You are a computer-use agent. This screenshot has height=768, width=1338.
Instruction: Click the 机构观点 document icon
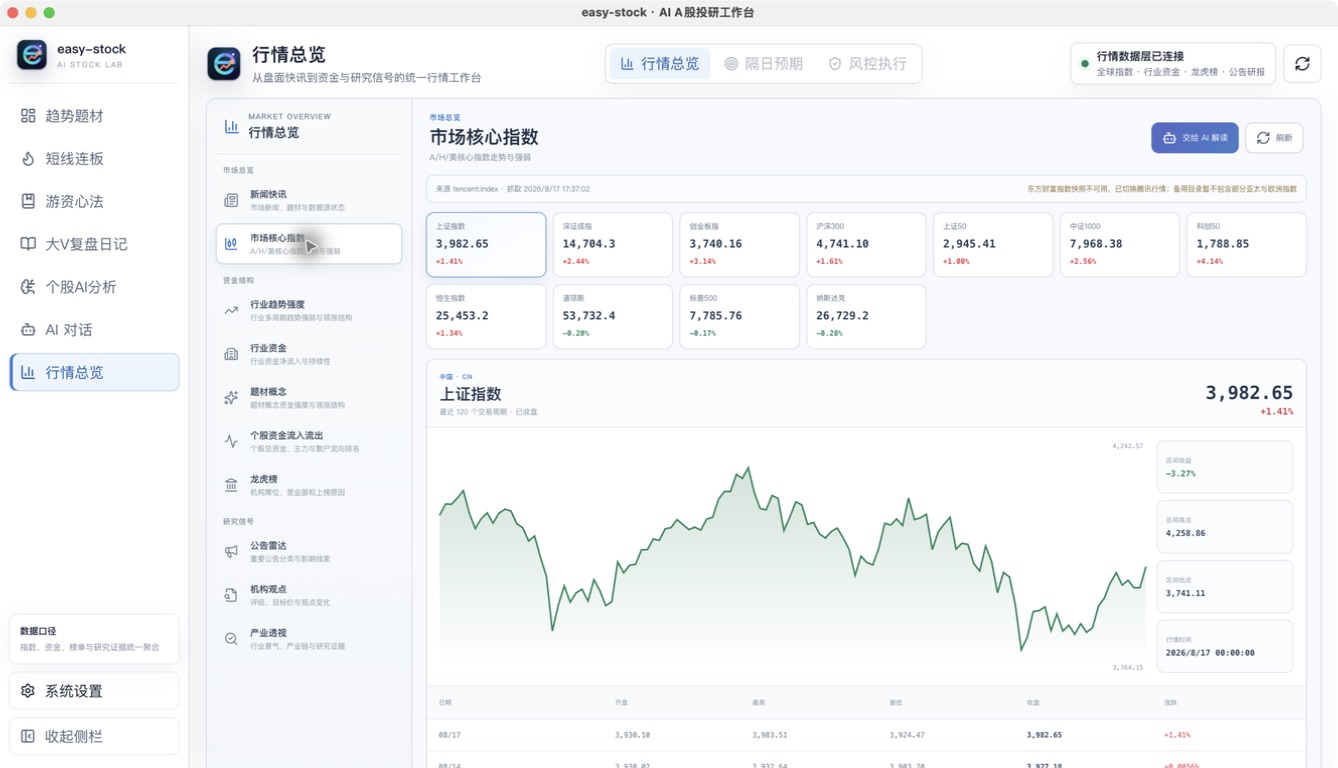point(231,595)
